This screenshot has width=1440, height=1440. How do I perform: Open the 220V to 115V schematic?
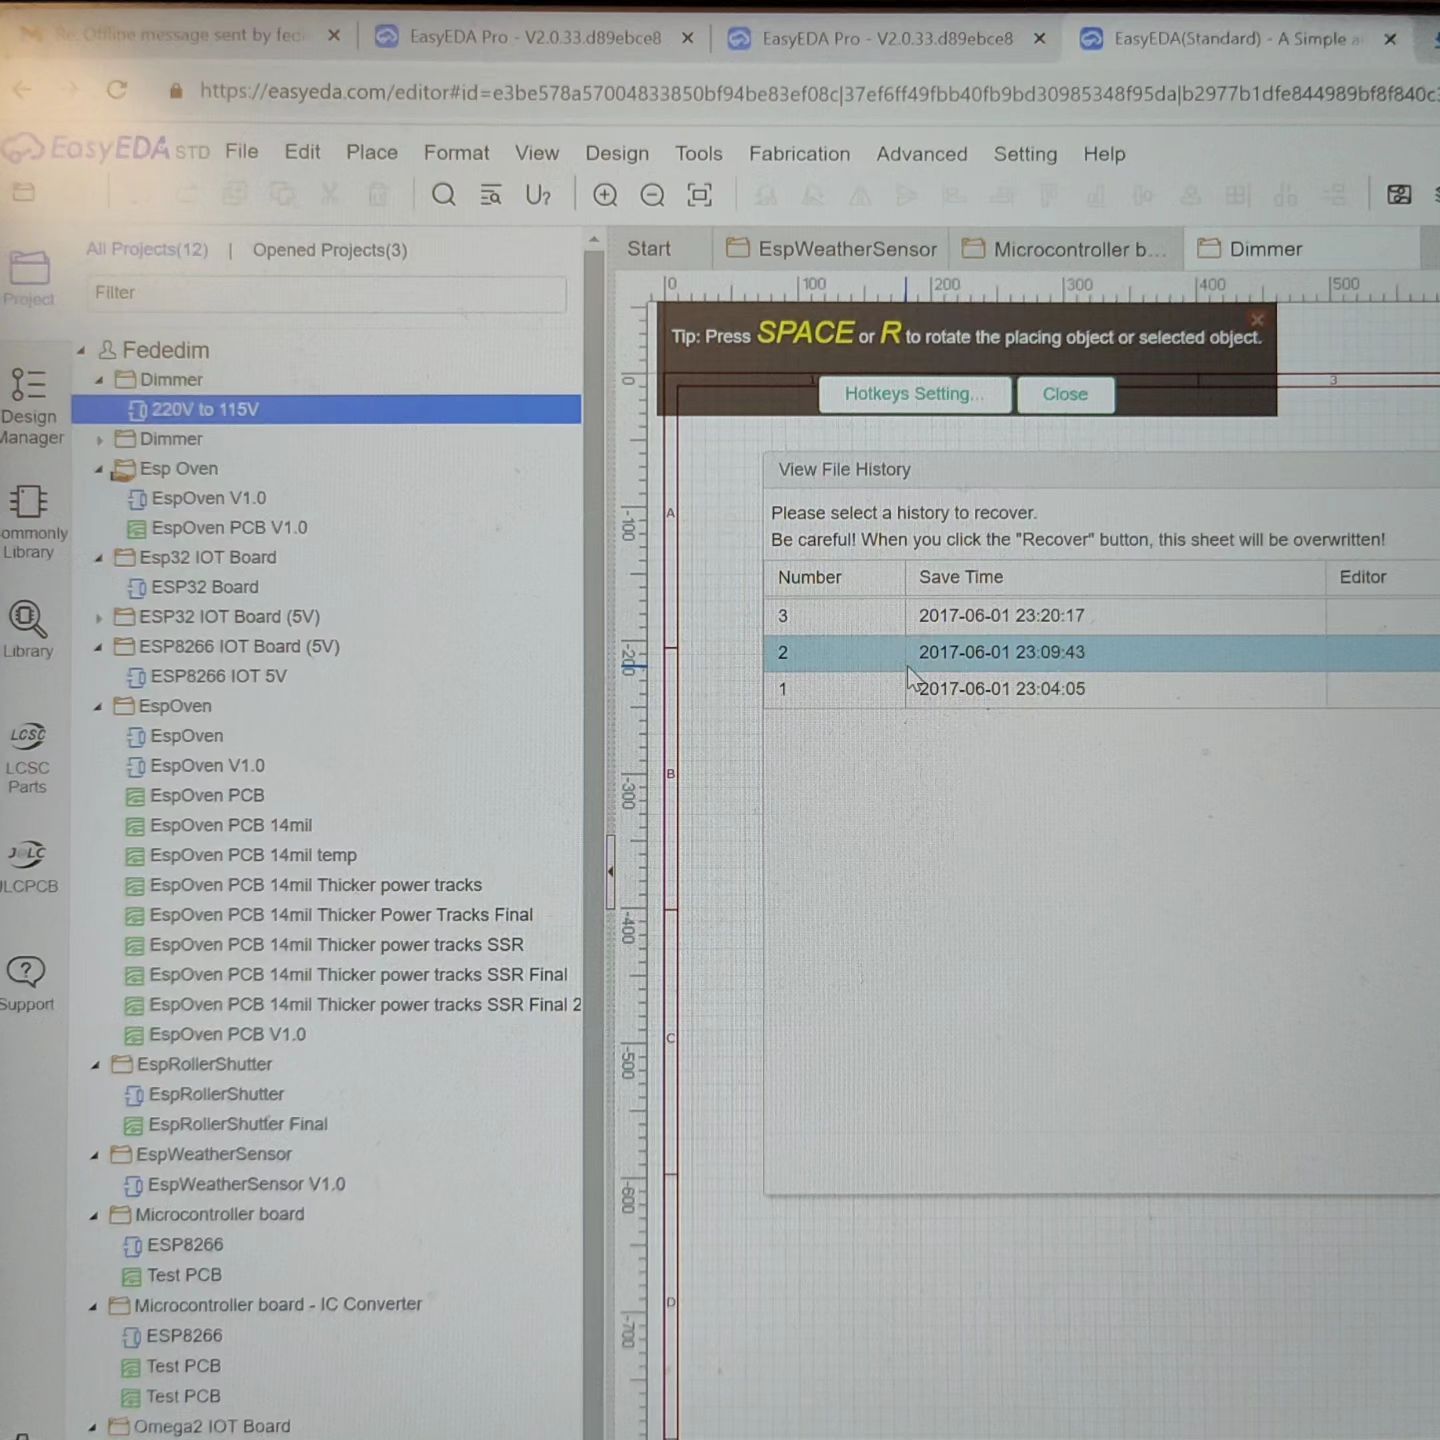pos(205,409)
